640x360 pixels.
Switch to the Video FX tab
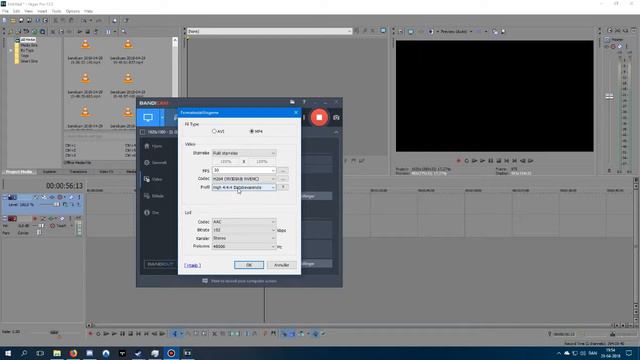tap(107, 172)
